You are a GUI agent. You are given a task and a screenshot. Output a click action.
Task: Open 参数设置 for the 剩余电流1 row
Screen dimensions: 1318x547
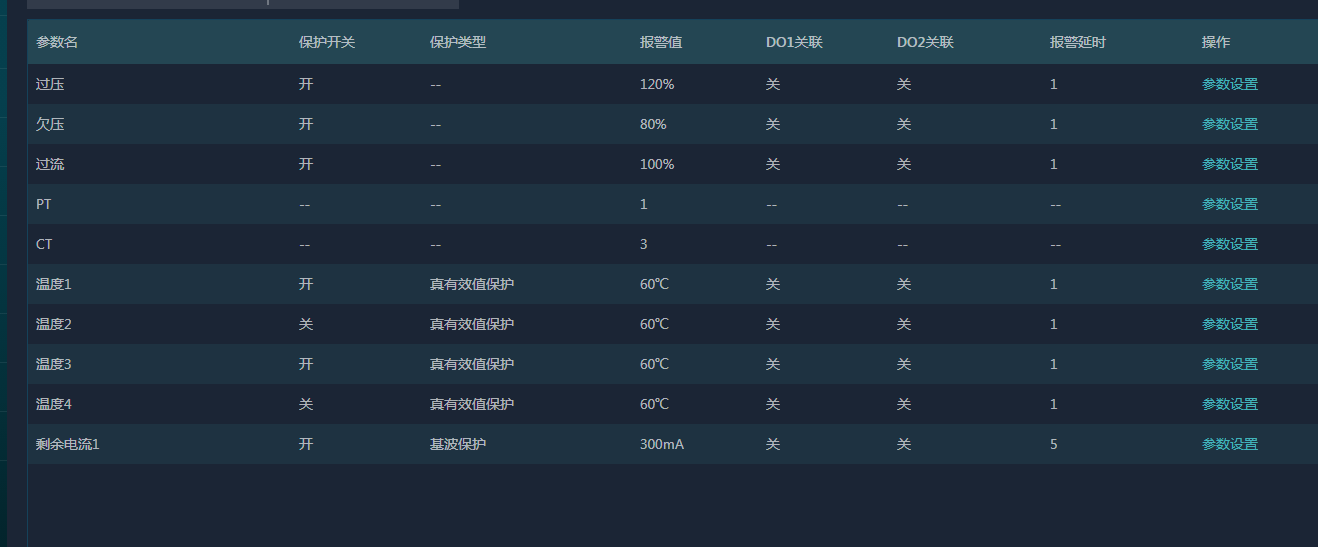[1229, 444]
